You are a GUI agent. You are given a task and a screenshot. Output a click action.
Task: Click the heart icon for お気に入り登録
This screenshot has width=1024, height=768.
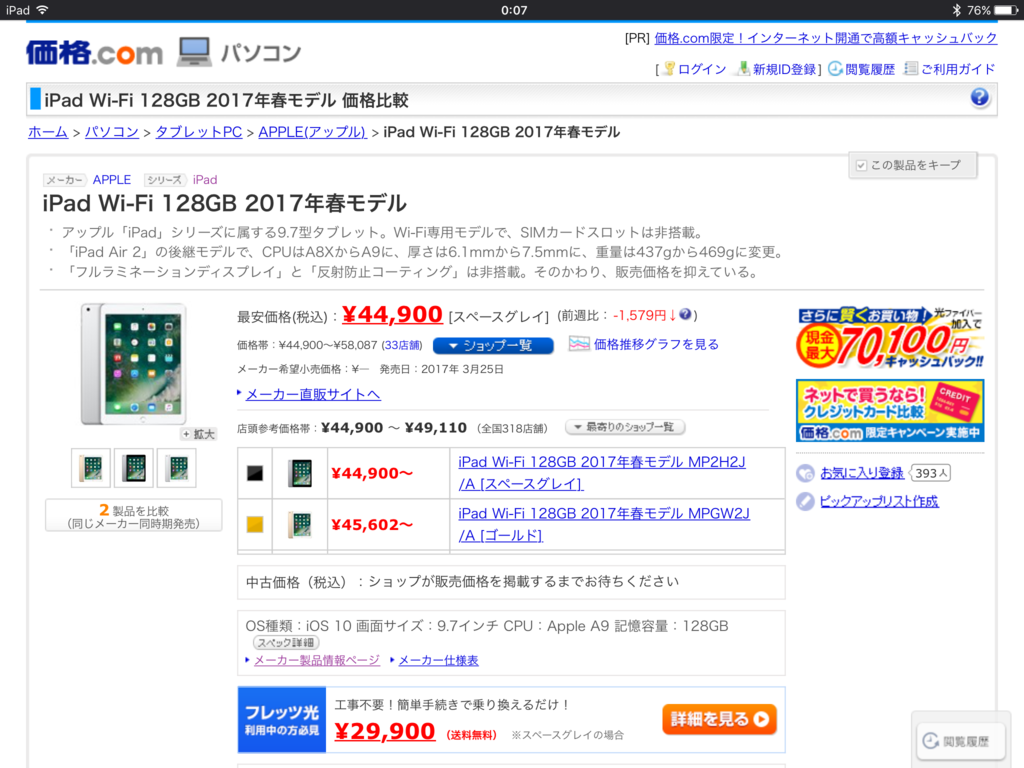[x=805, y=473]
